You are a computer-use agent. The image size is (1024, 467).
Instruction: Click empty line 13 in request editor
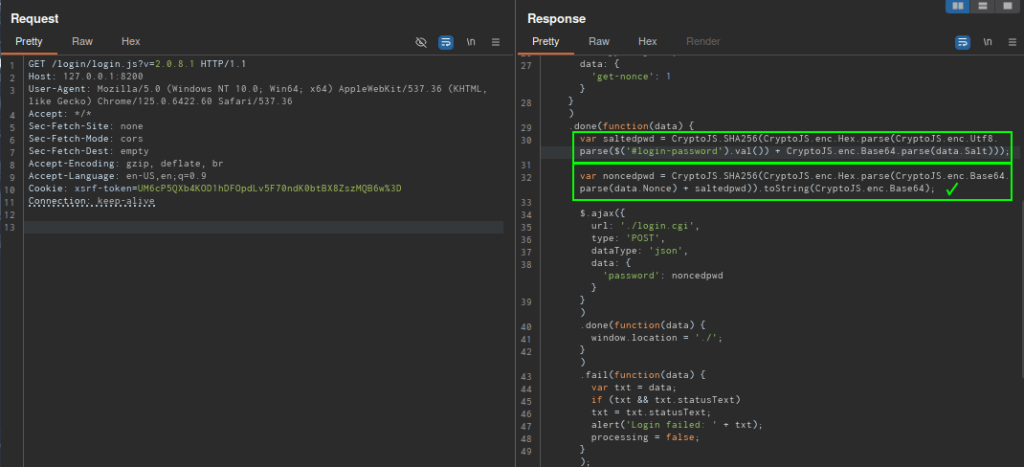tap(260, 227)
